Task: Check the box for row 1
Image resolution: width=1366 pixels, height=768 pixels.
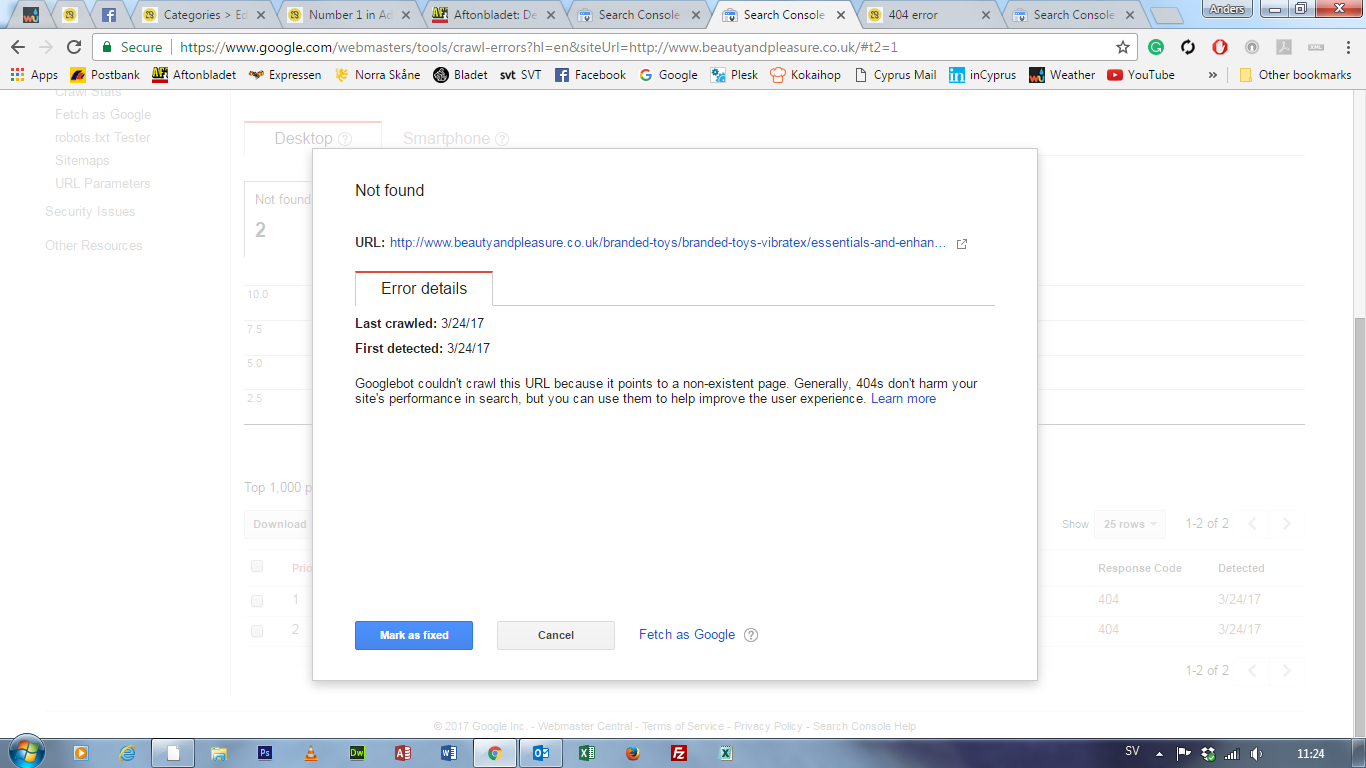Action: coord(257,601)
